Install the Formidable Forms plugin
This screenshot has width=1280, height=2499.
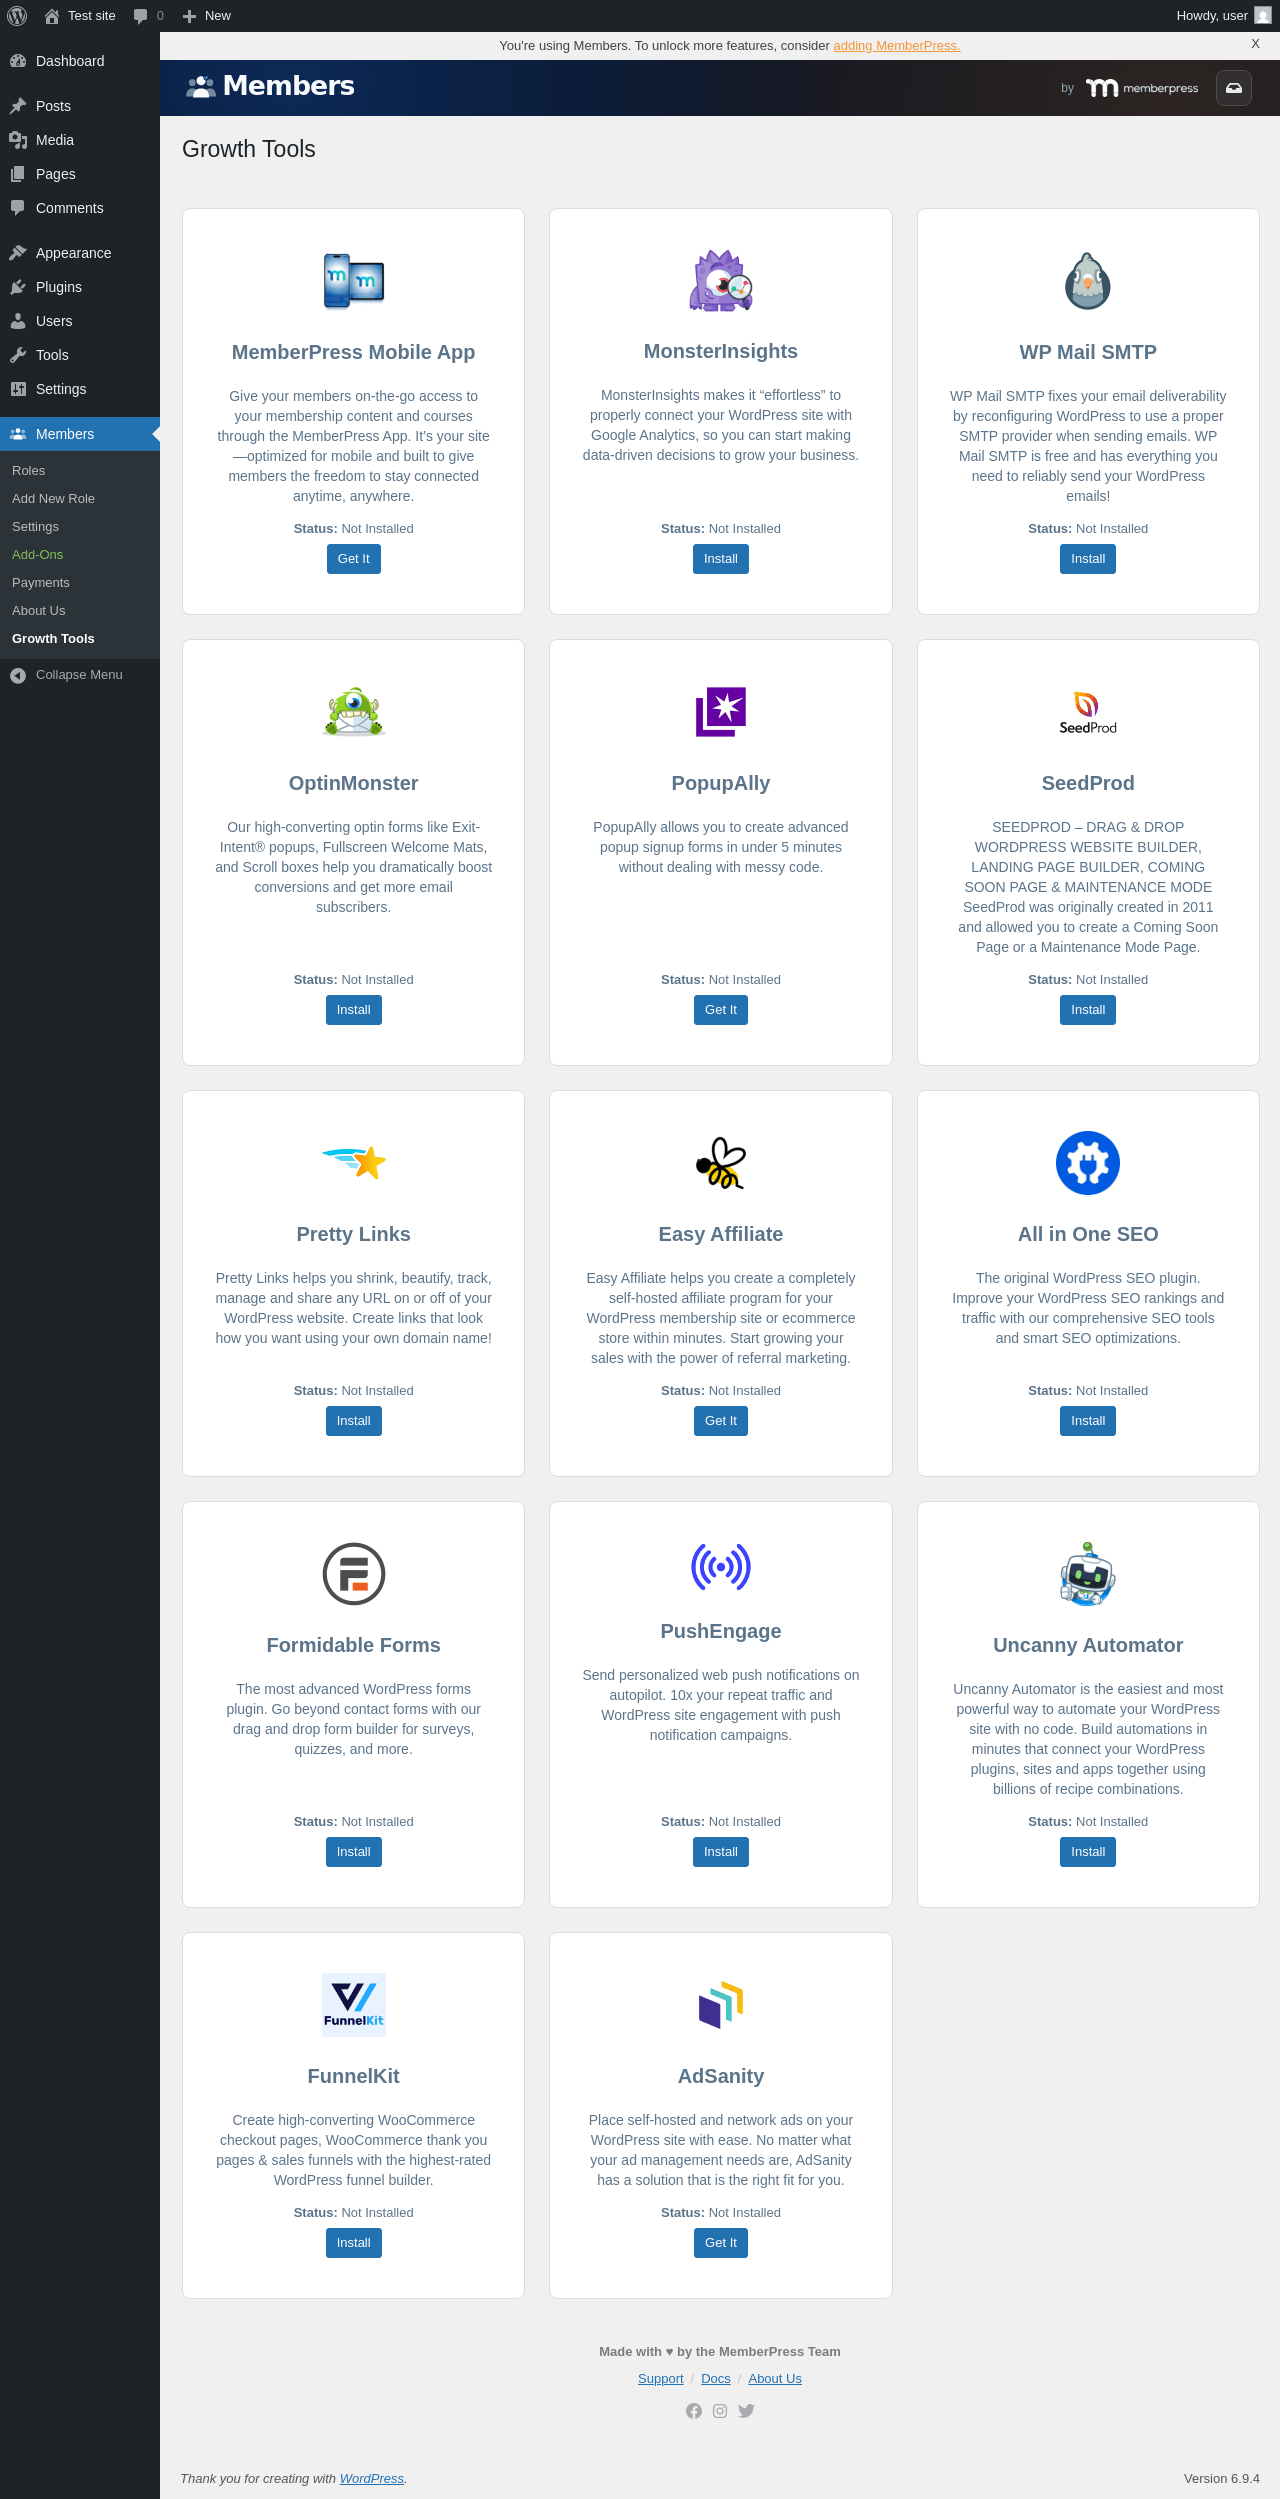tap(354, 1852)
